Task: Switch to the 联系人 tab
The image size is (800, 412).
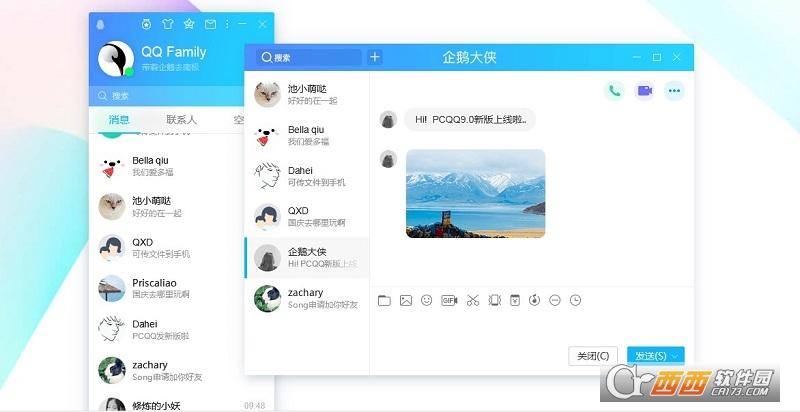Action: tap(181, 120)
